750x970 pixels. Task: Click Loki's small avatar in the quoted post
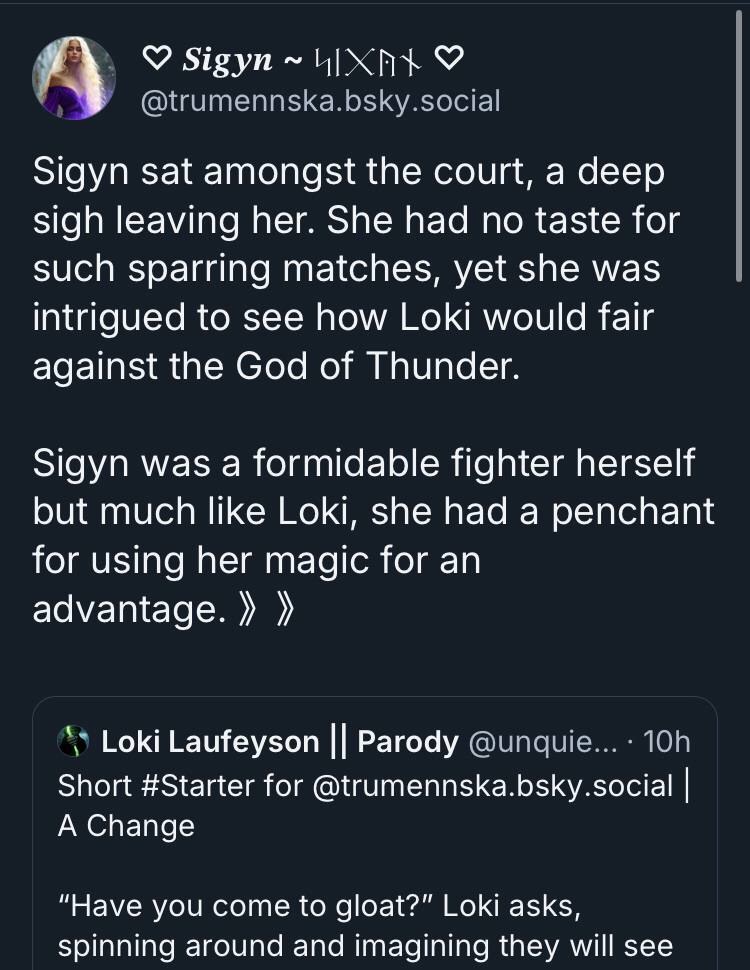(74, 742)
